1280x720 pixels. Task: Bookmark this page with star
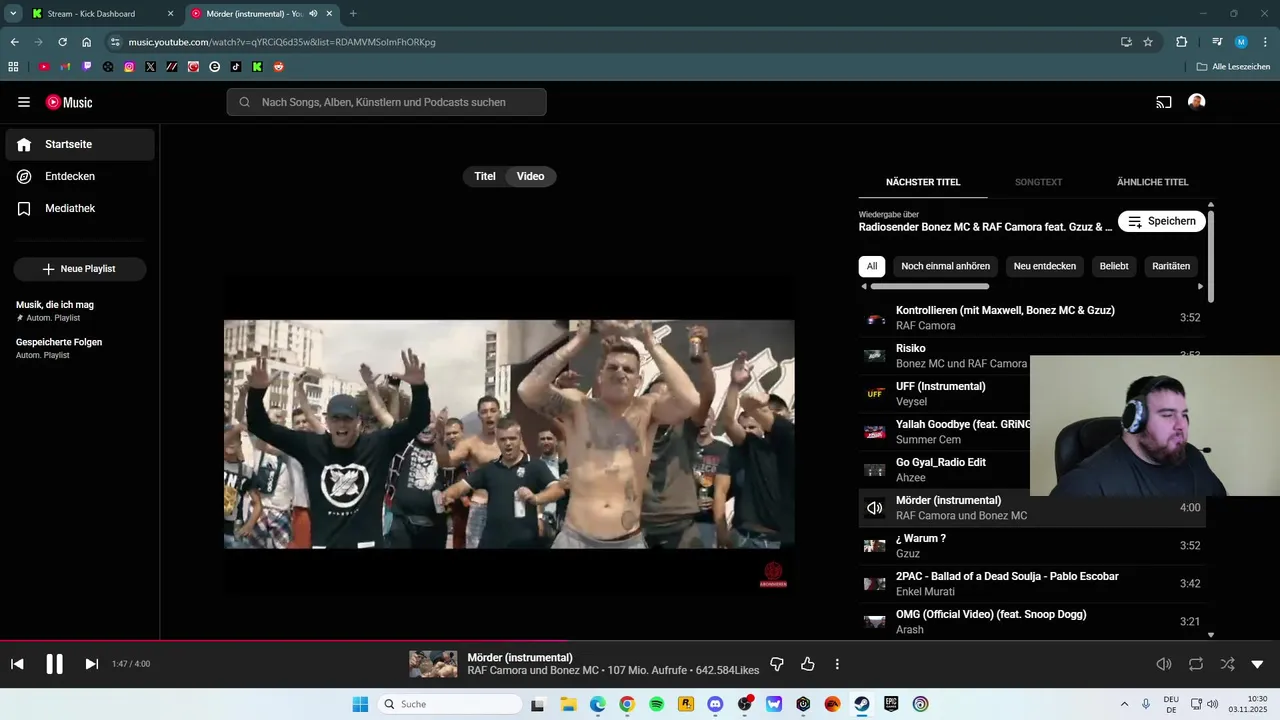1148,42
